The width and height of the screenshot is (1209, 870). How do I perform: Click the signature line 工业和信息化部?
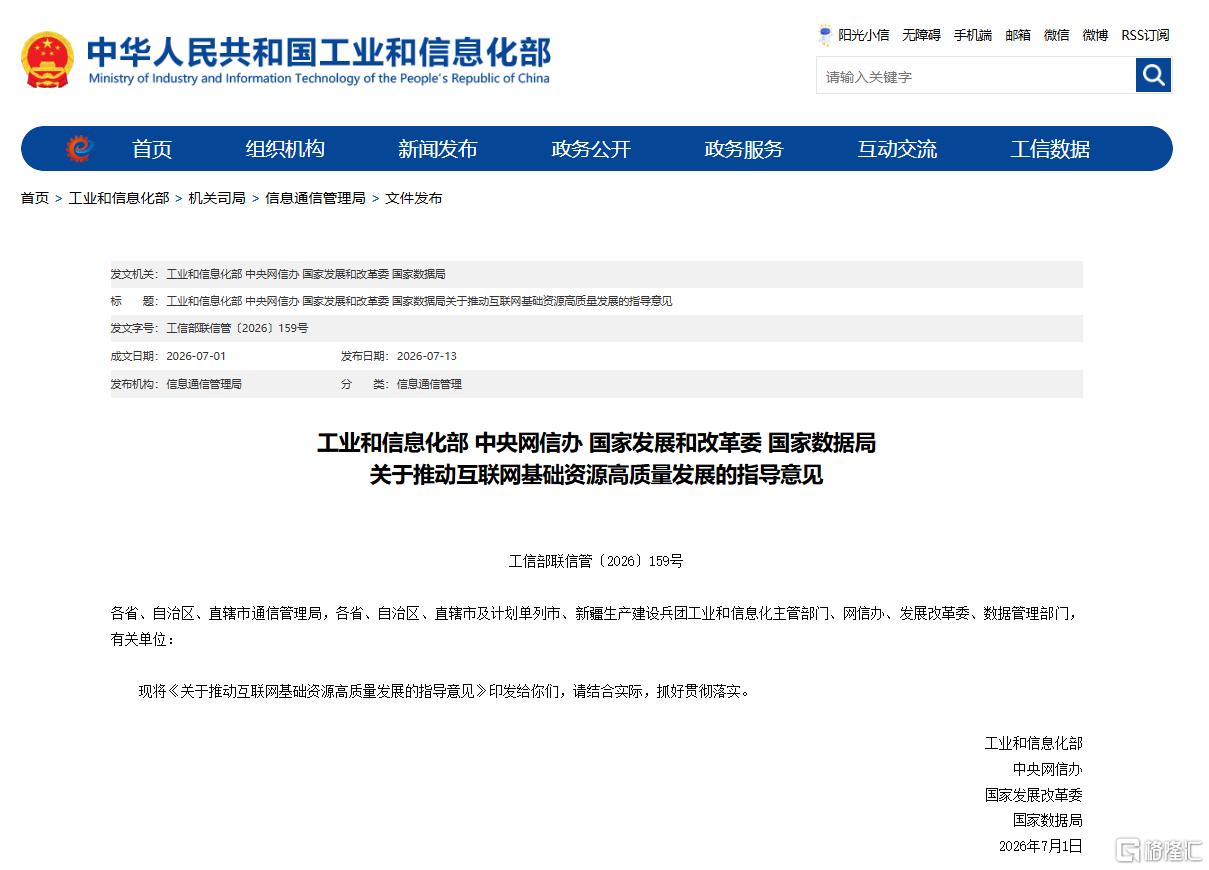click(1034, 743)
